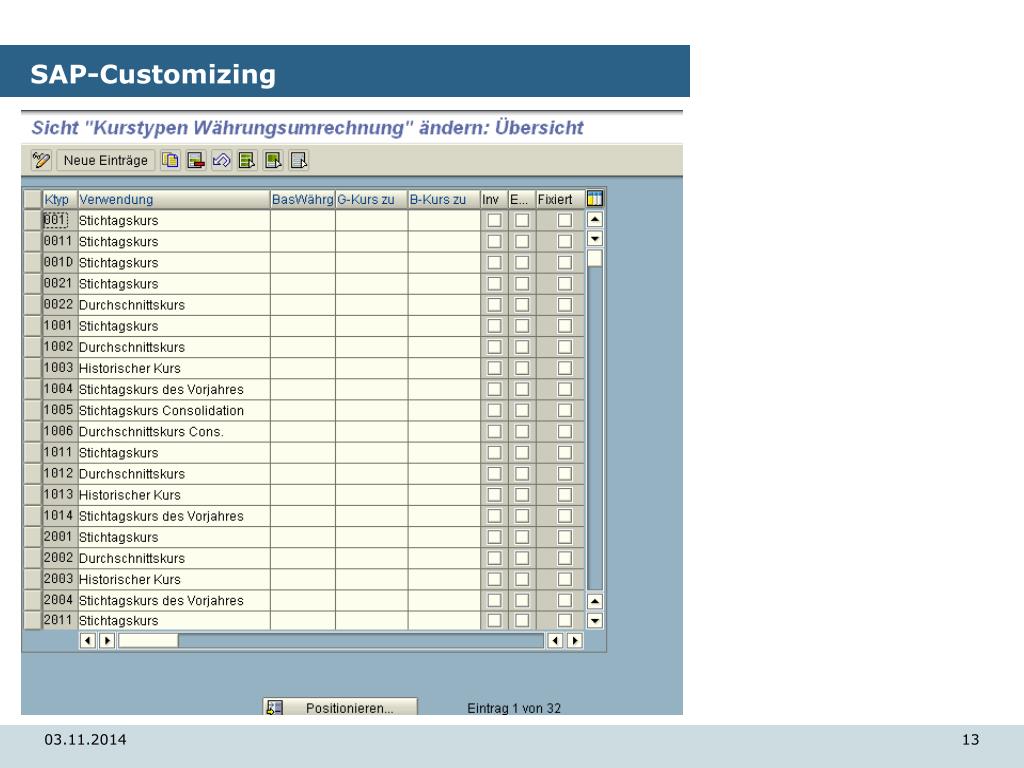Tick Fixiert checkbox for Durchschnittskurs Cons.
Viewport: 1024px width, 768px height.
565,432
